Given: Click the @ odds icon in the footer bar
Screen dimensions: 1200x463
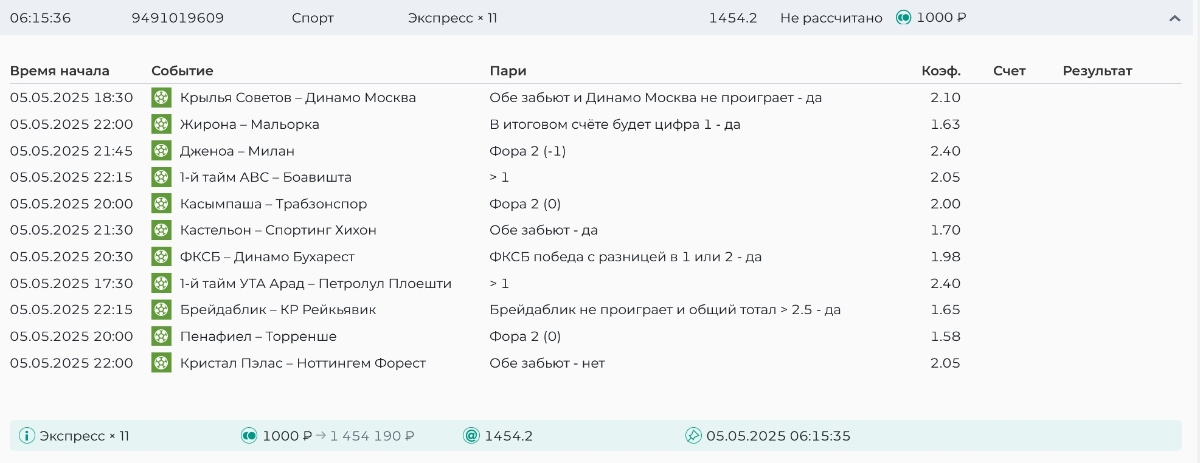Looking at the screenshot, I should pyautogui.click(x=471, y=436).
